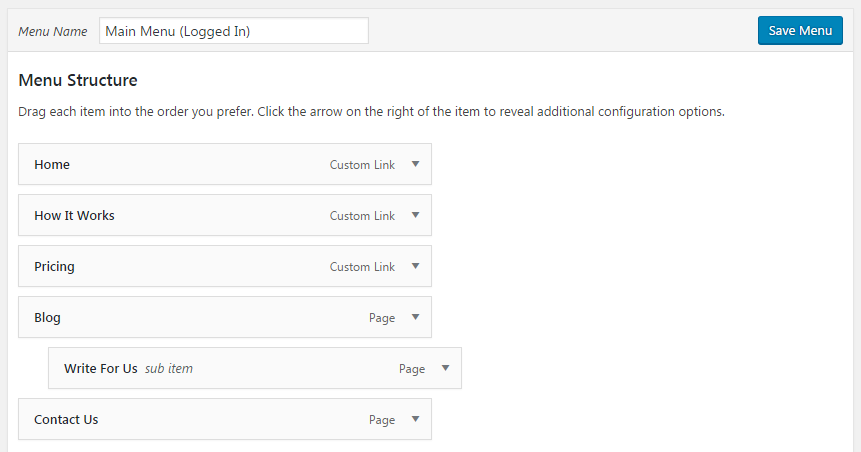Click Page type label on Contact Us row

coord(382,420)
